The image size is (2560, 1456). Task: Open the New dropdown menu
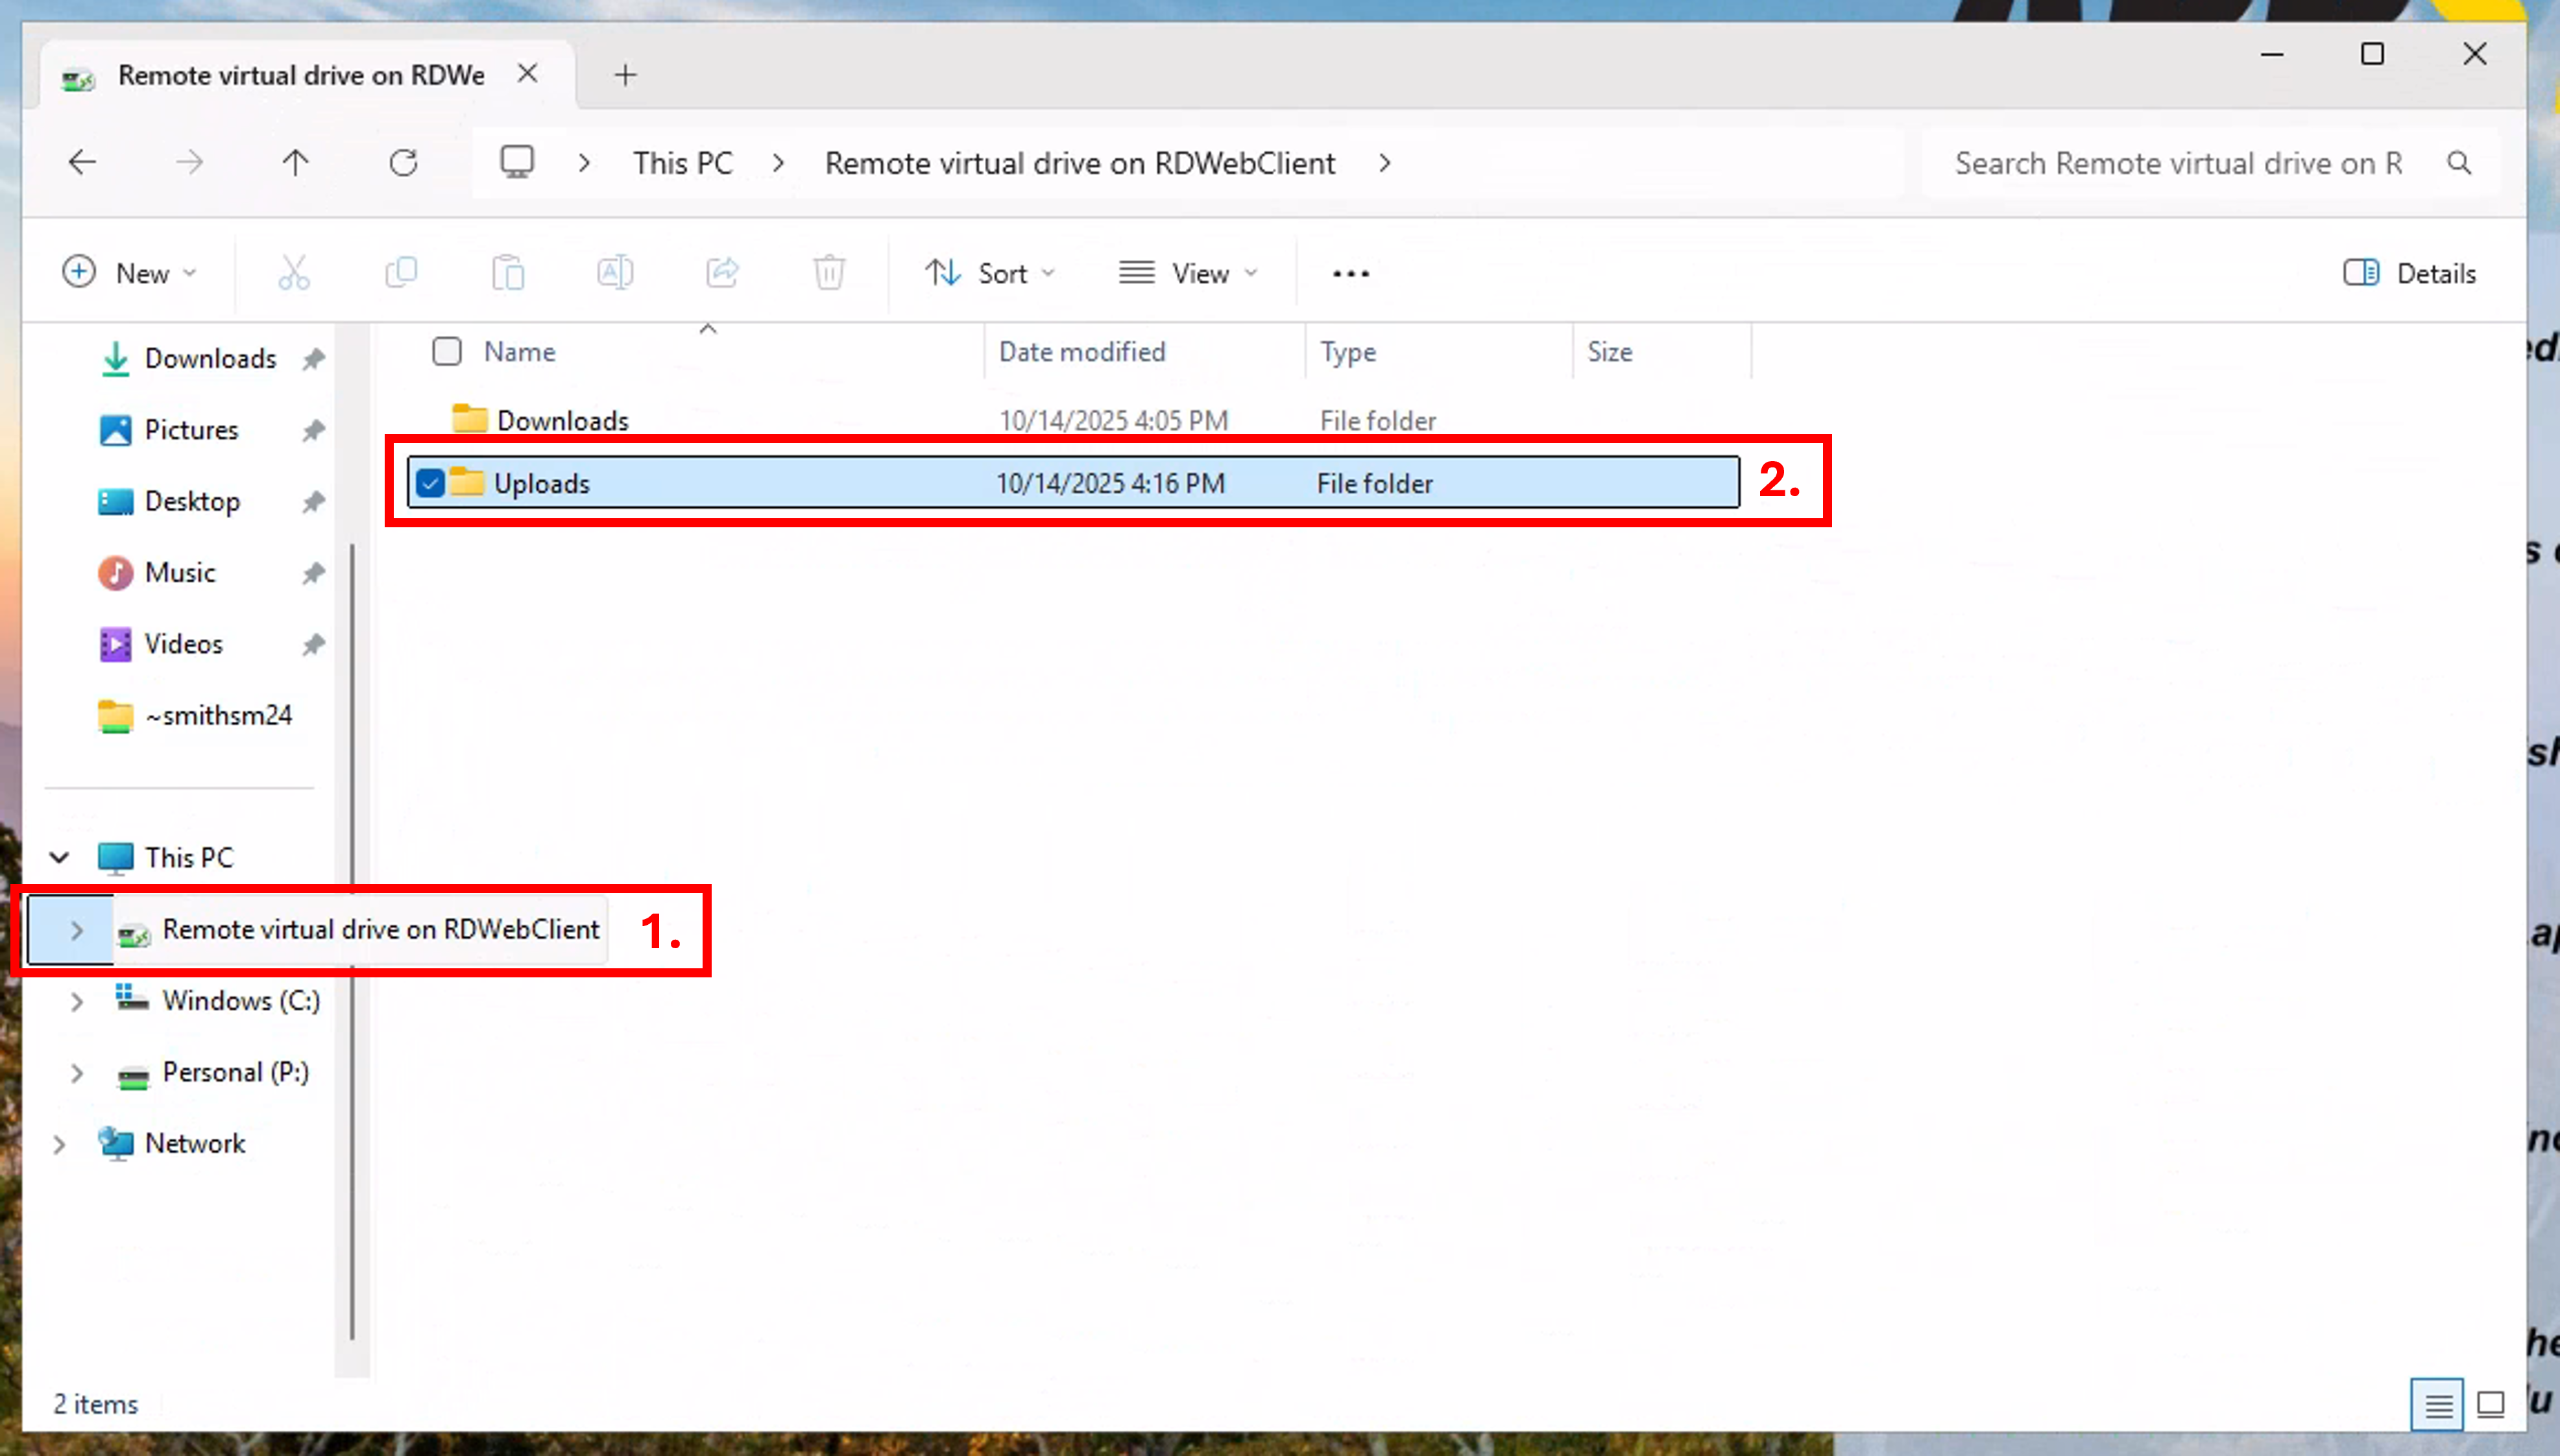pyautogui.click(x=130, y=273)
